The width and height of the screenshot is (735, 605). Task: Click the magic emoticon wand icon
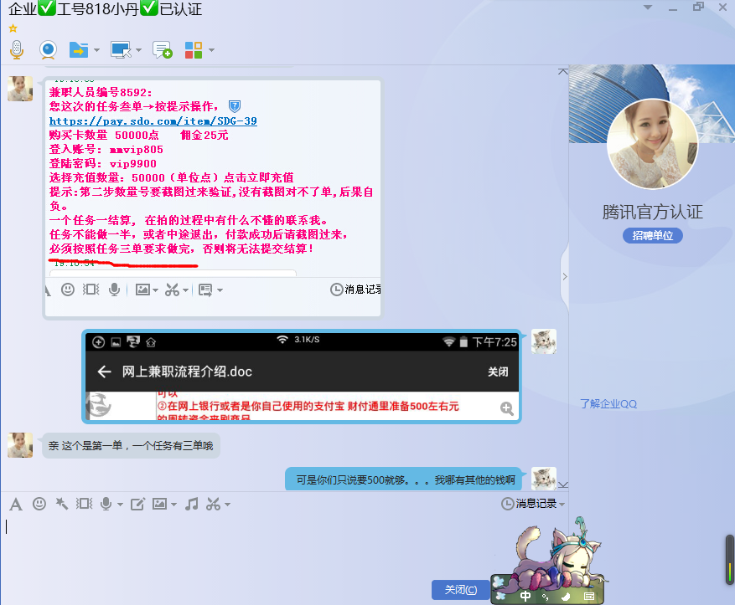coord(61,504)
